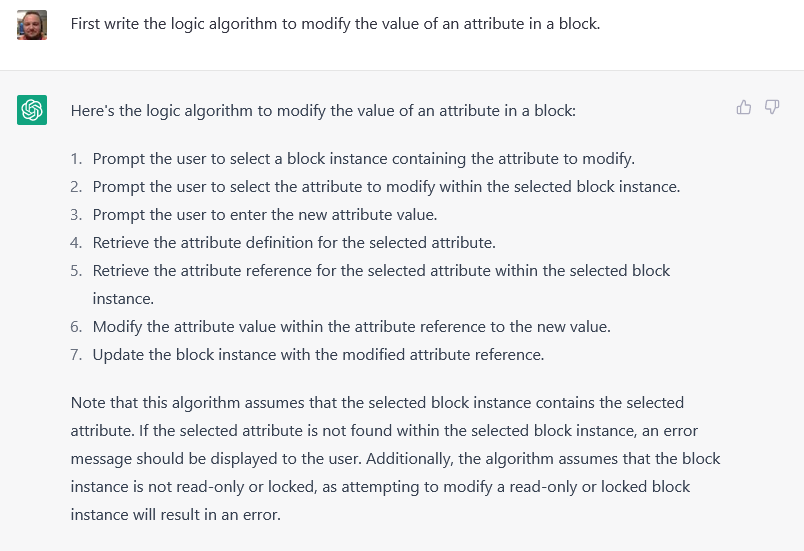The width and height of the screenshot is (804, 551).
Task: Select step 1 about selecting a block instance
Action: coord(364,159)
